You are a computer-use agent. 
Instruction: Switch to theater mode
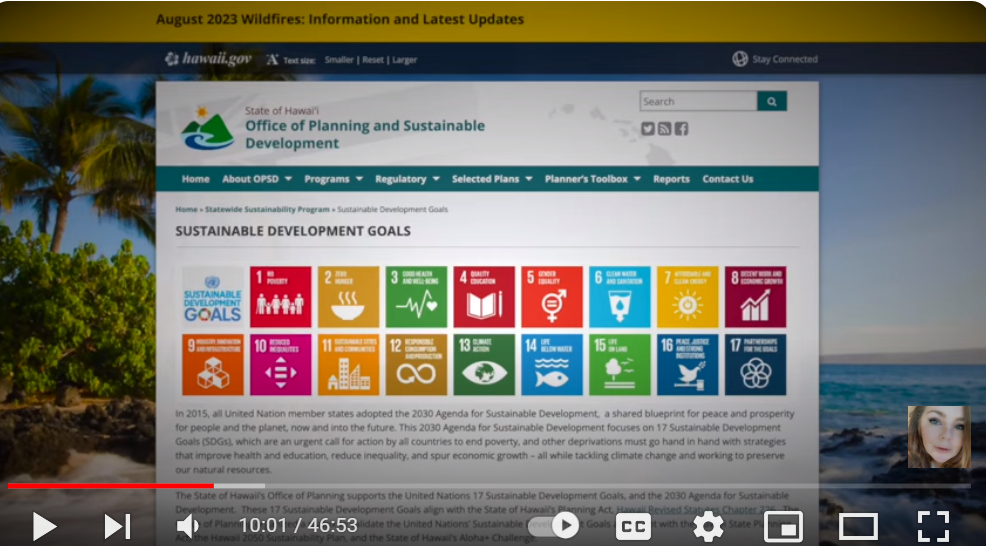858,526
